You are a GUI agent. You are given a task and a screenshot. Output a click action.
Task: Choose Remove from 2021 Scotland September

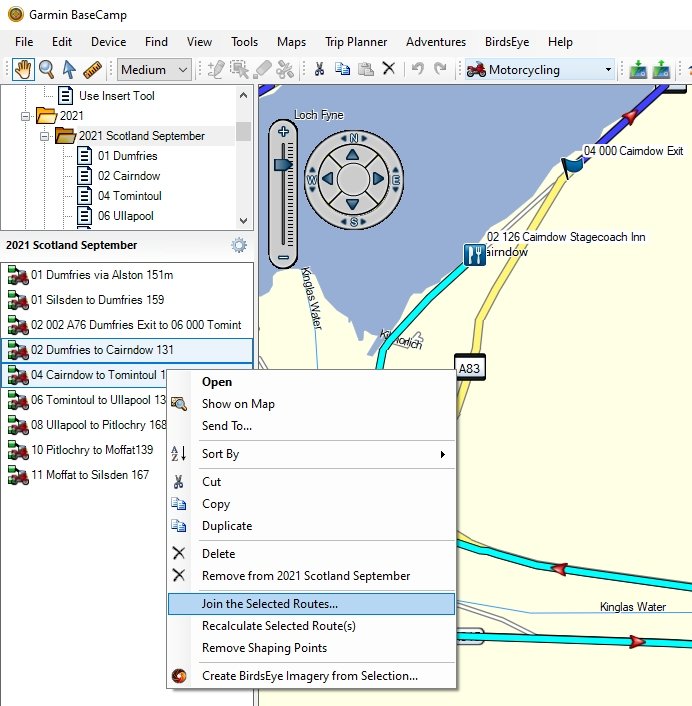click(312, 576)
